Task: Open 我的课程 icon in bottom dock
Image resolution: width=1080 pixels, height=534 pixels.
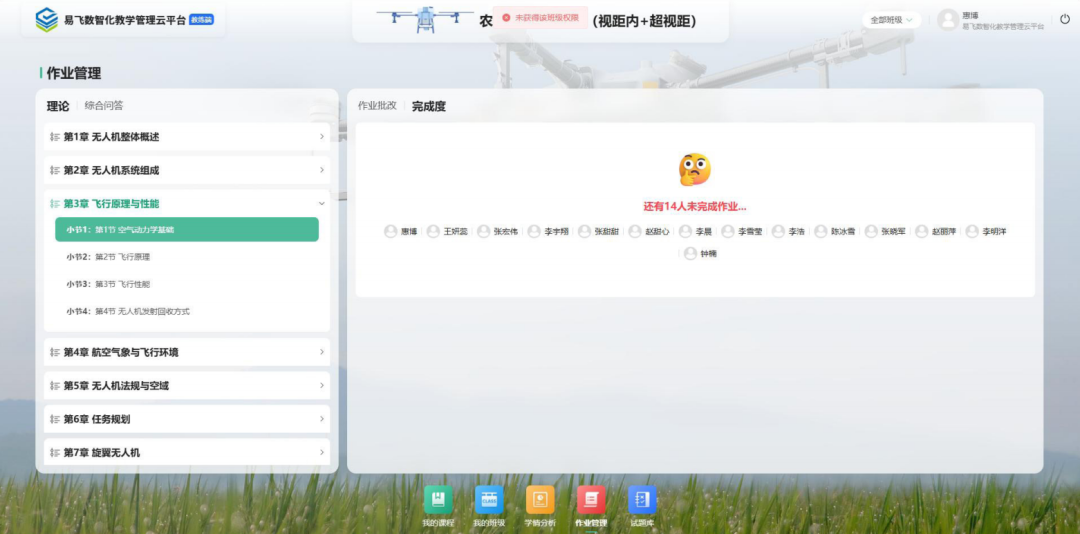Action: 438,500
